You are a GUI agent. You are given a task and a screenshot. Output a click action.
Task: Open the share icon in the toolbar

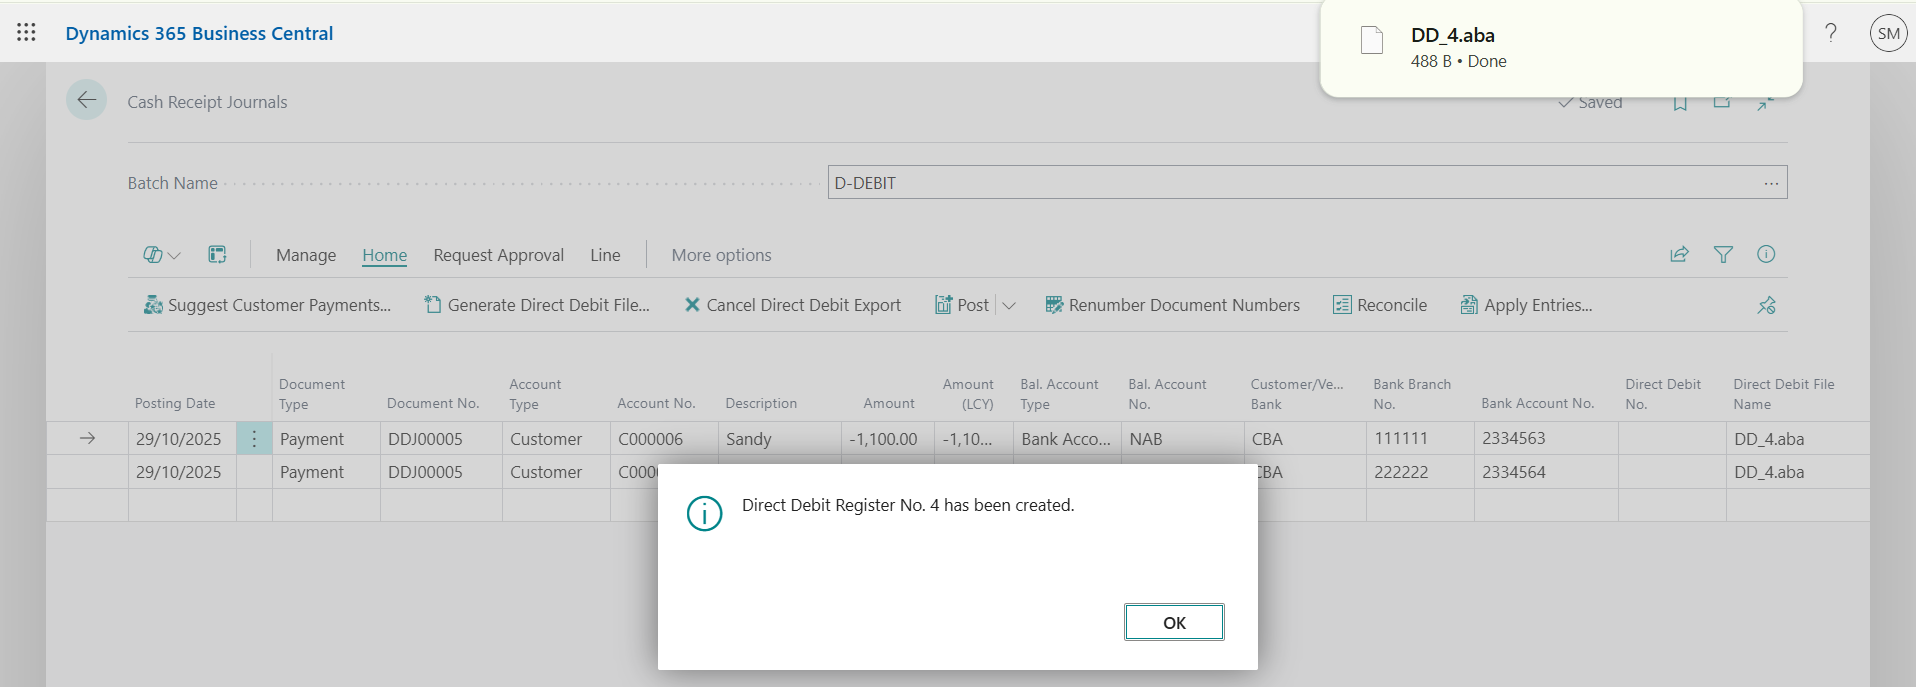coord(1680,255)
